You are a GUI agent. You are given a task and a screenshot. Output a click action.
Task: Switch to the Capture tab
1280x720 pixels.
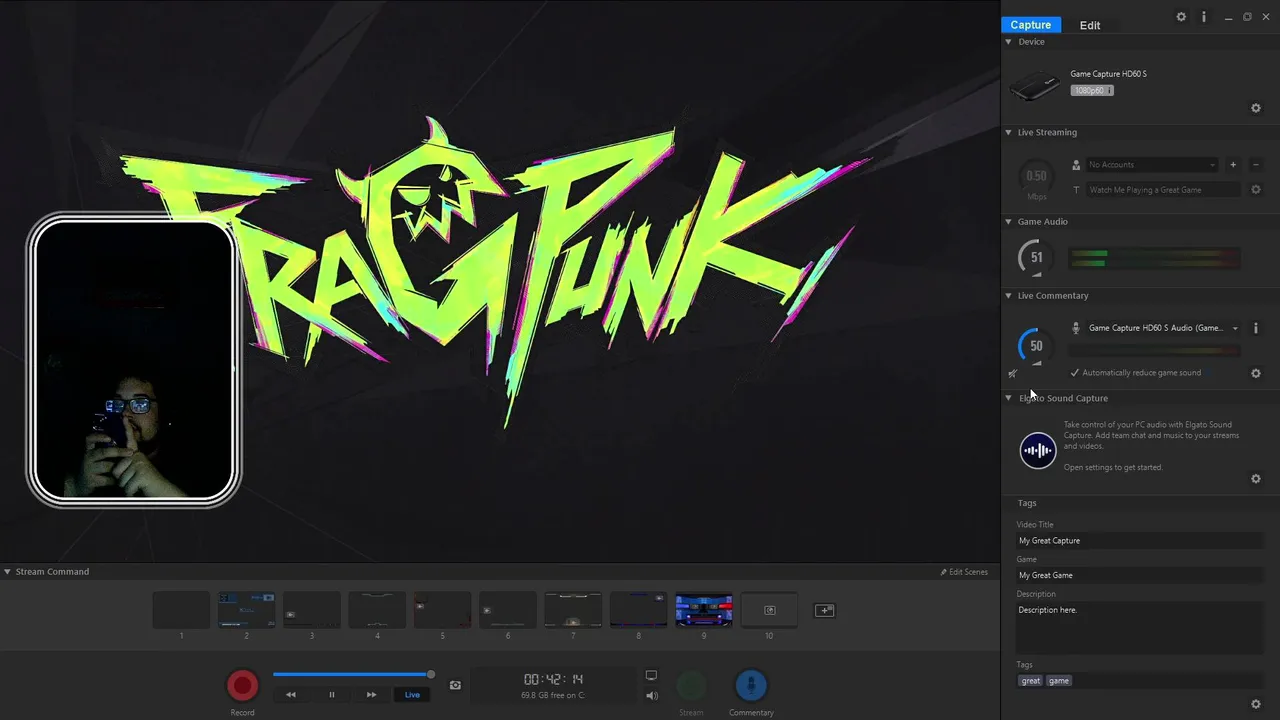1030,25
